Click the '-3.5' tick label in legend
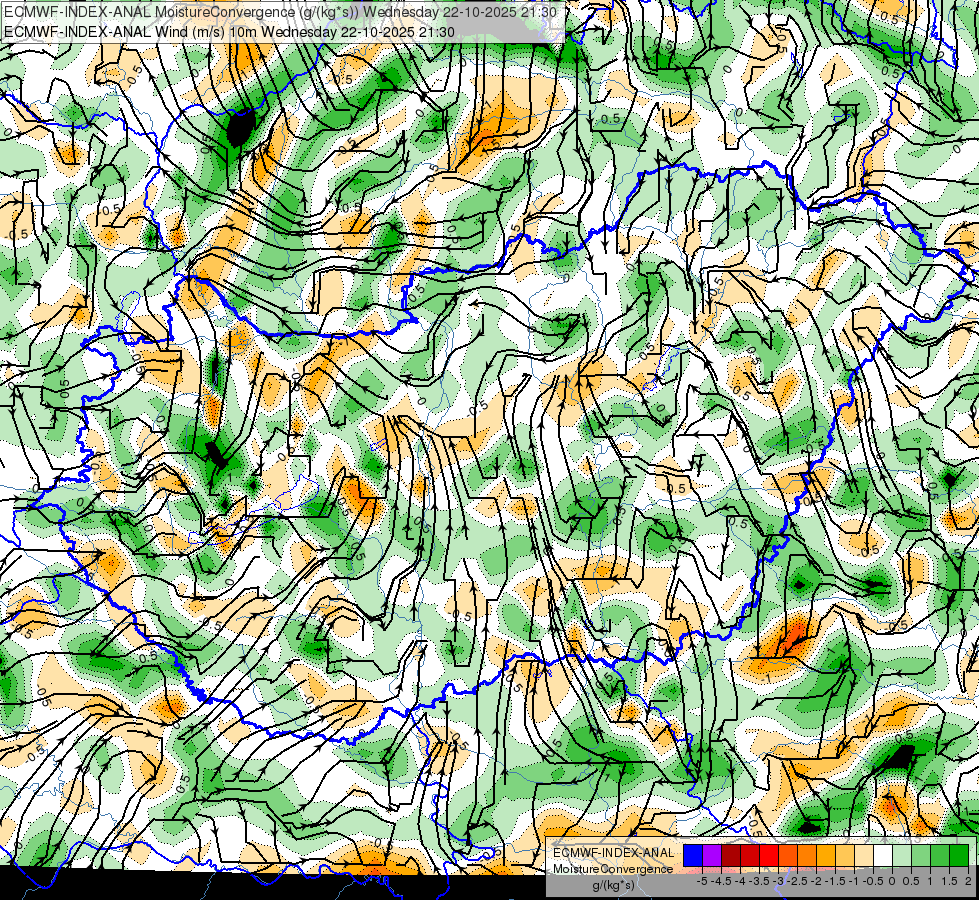Screen dimensions: 979x900 click(x=759, y=881)
